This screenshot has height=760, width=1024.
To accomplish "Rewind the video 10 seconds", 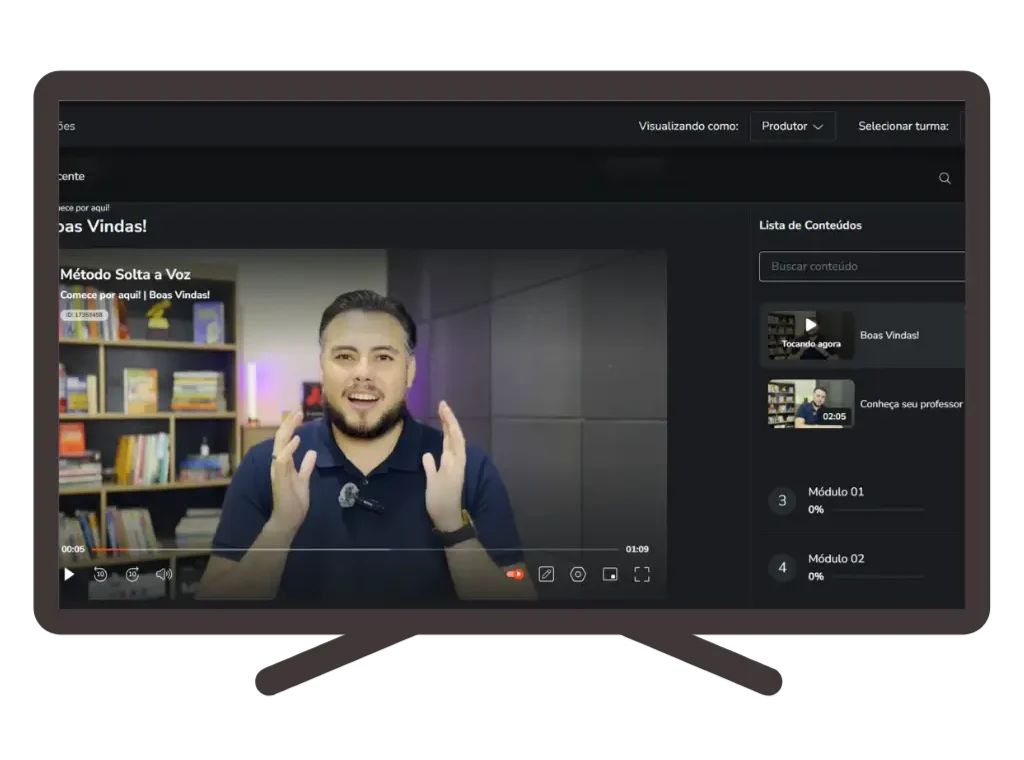I will coord(100,574).
